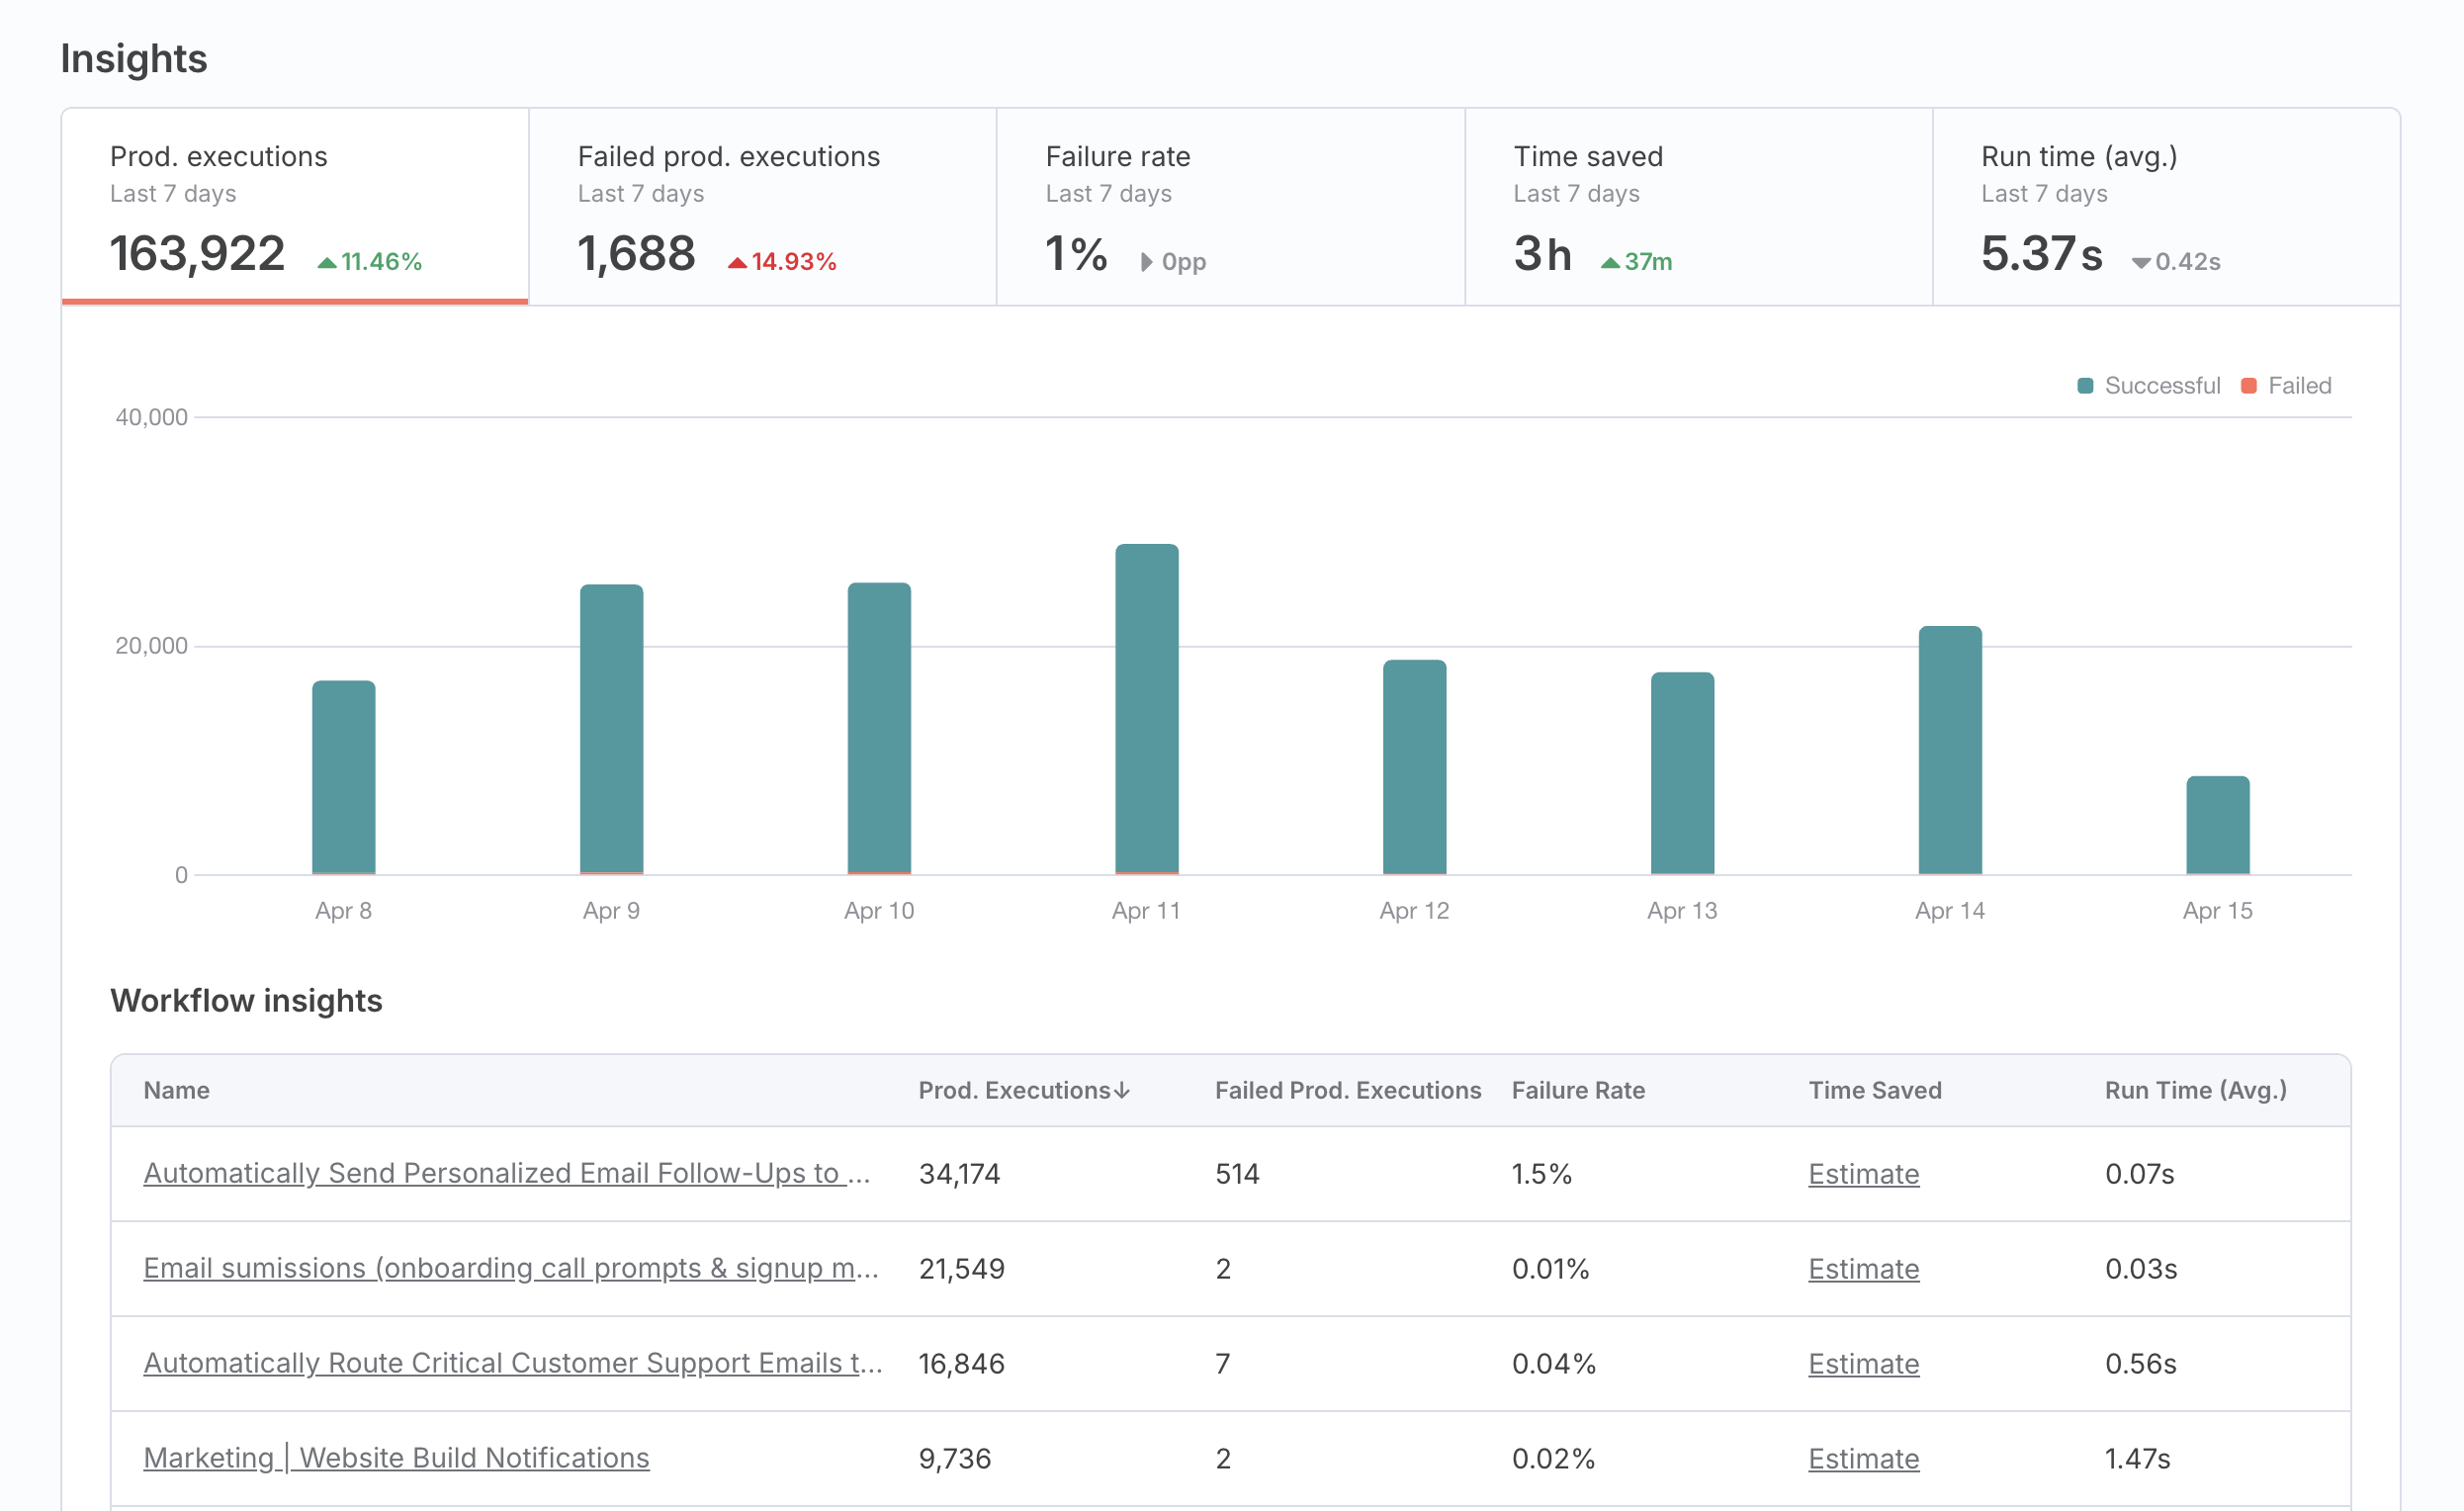Screen dimensions: 2464x1511
Task: Sort the table by Failure Rate column
Action: tap(1578, 1090)
